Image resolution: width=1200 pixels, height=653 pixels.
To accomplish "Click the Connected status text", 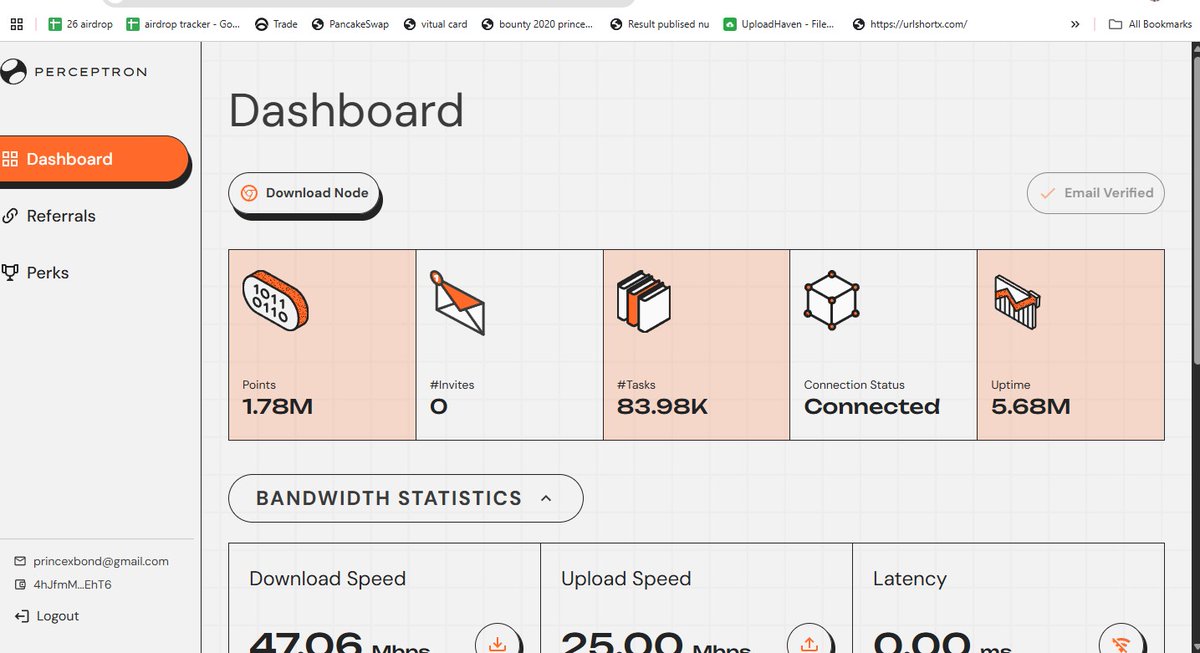I will [x=872, y=407].
